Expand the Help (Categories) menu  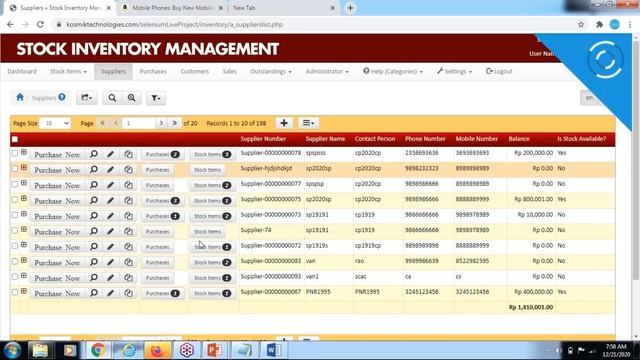[x=393, y=71]
